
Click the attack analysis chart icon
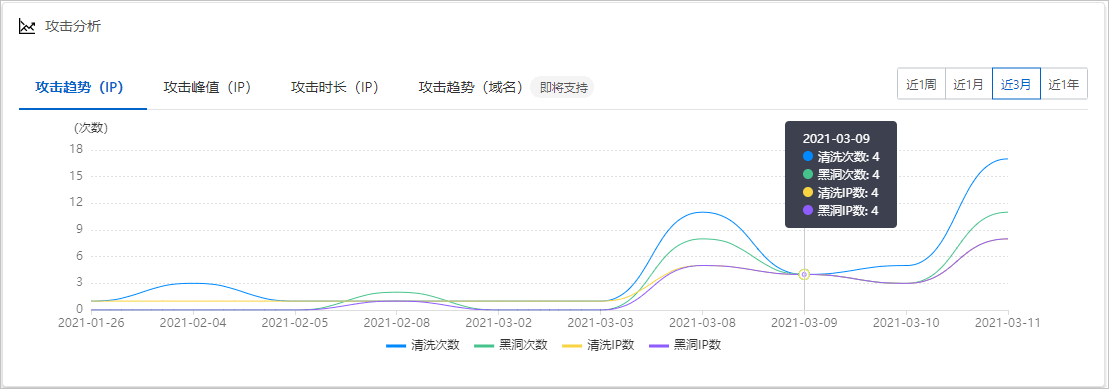27,27
